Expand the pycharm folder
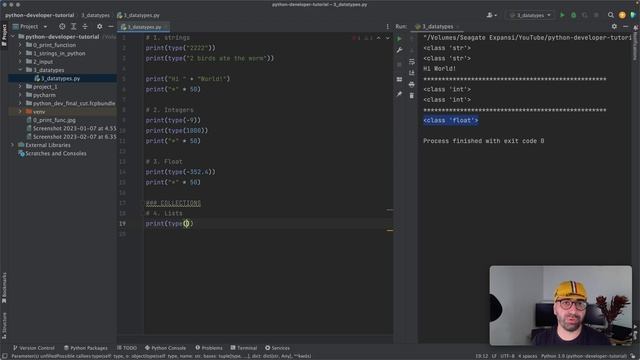640x360 pixels. click(x=20, y=95)
